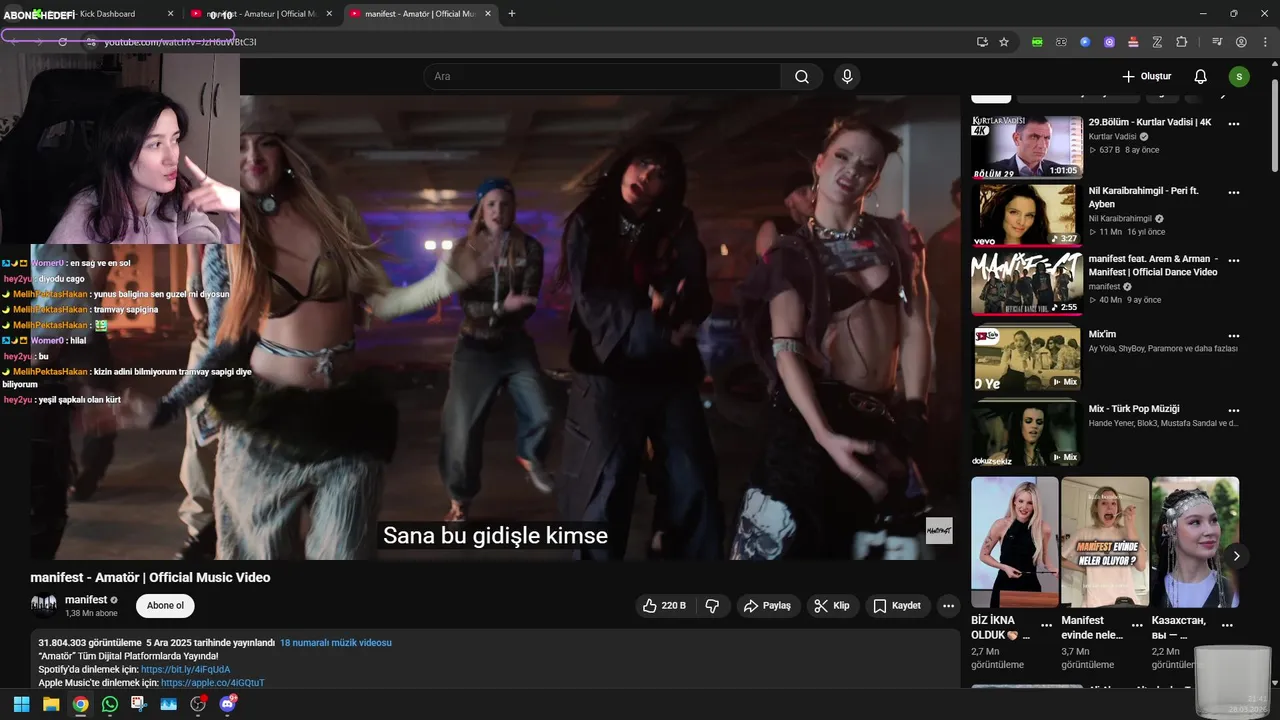Click the YouTube Ara search field
The width and height of the screenshot is (1280, 720).
602,76
